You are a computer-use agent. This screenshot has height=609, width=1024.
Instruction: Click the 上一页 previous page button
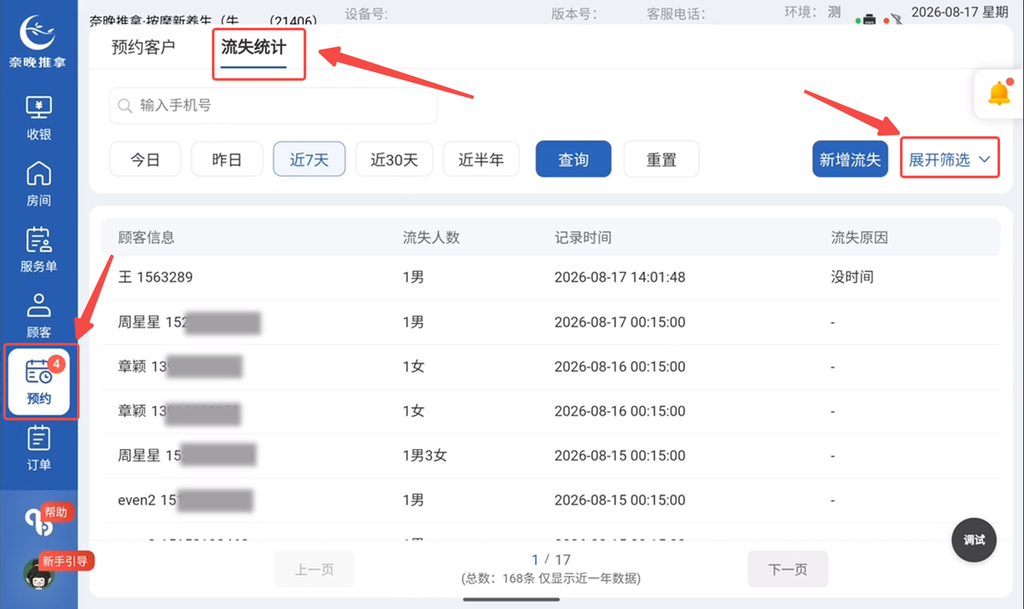pos(314,569)
